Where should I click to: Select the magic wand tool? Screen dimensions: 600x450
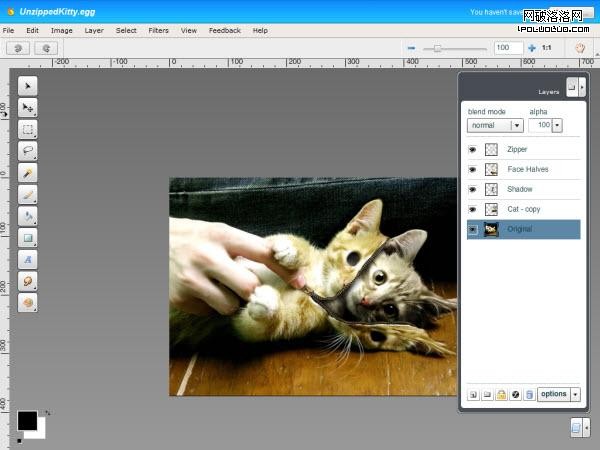coord(28,173)
